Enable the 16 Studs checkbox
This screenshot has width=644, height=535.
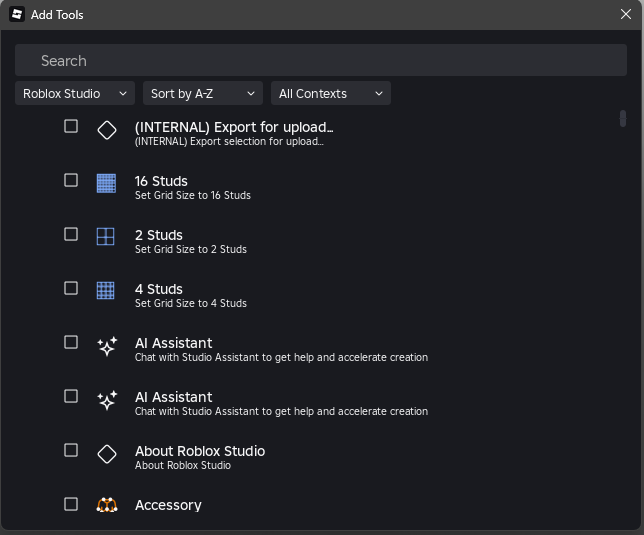(x=71, y=180)
